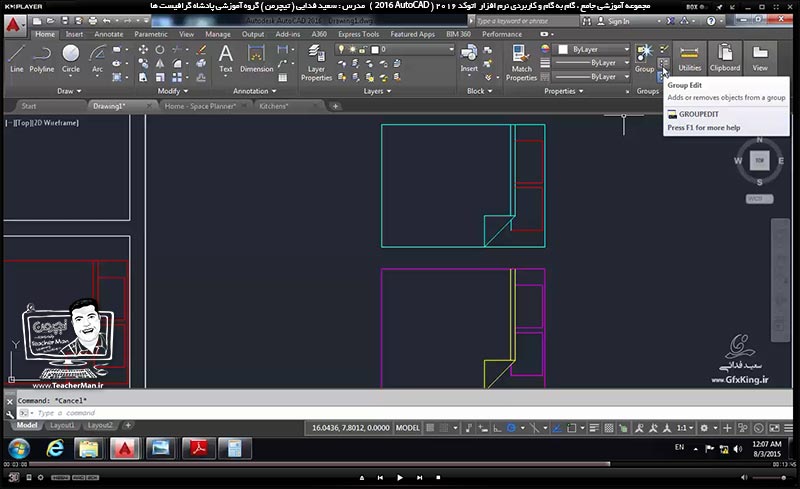The width and height of the screenshot is (800, 489).
Task: Expand the Draw panel
Action: [x=69, y=91]
